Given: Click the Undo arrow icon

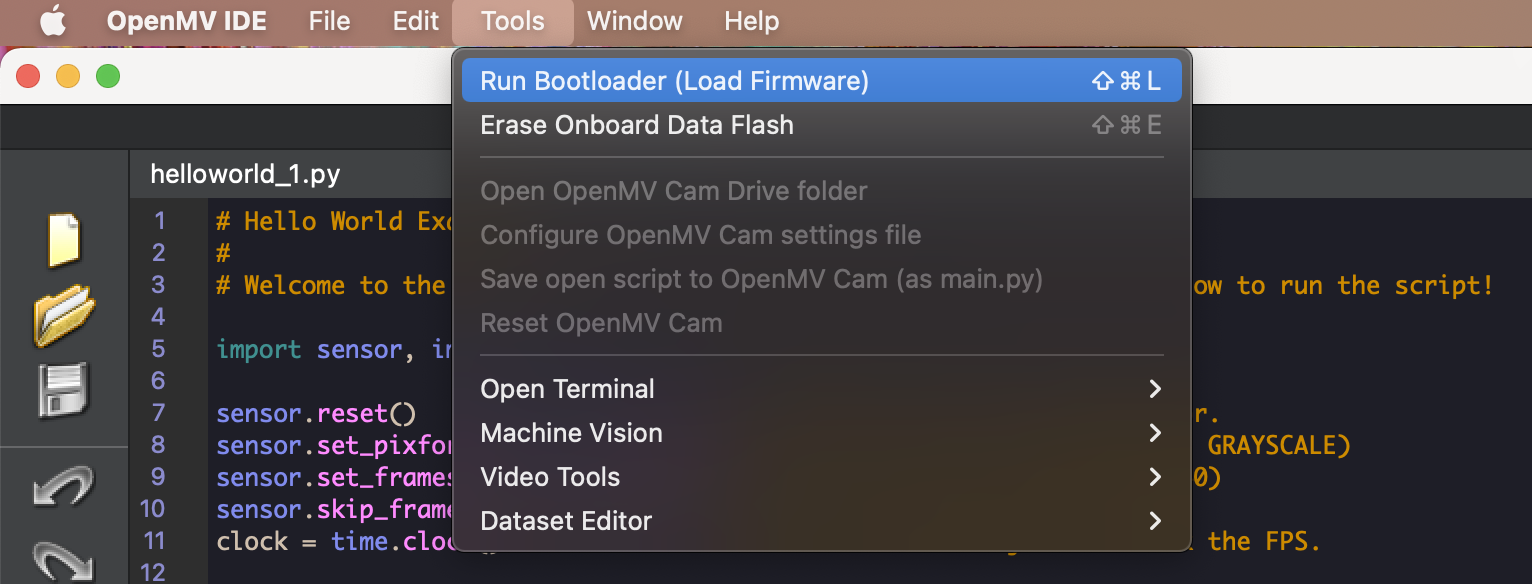Looking at the screenshot, I should pyautogui.click(x=64, y=489).
